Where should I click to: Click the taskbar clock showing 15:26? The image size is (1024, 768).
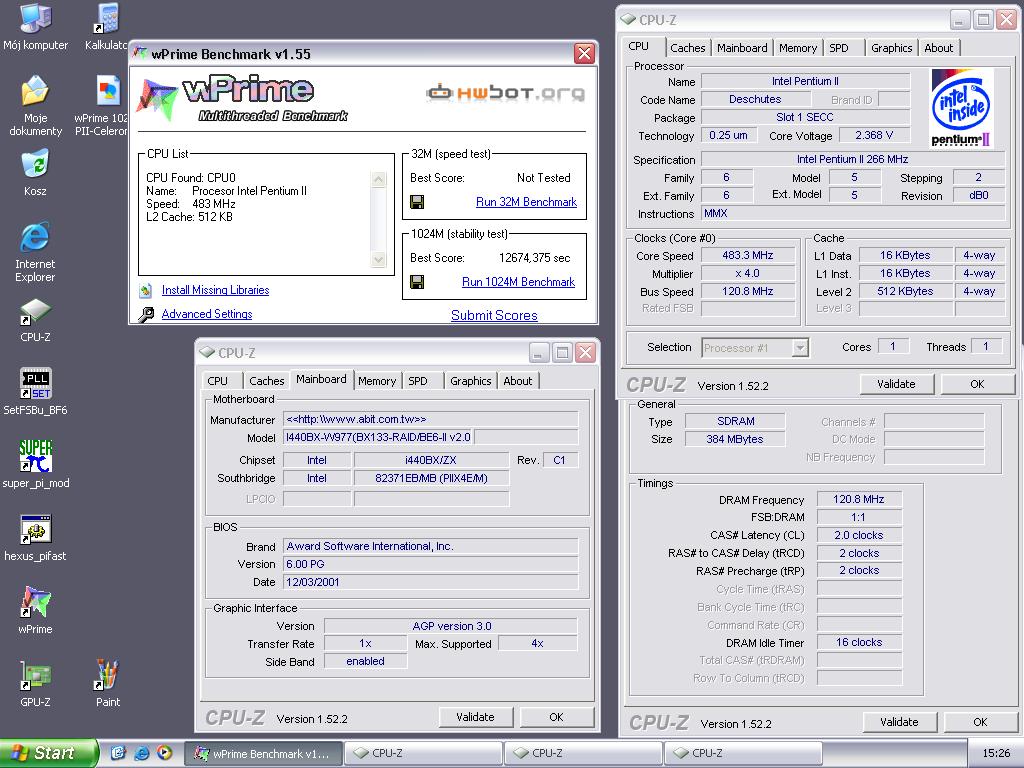996,754
